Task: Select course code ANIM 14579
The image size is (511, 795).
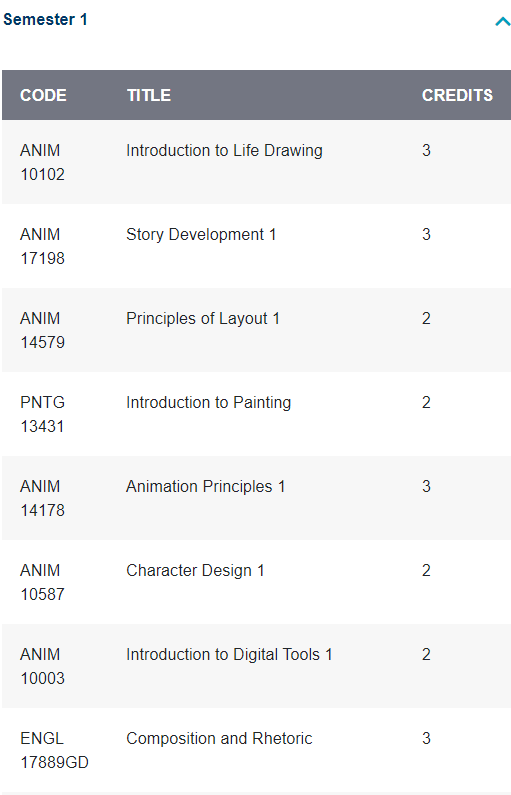Action: click(x=43, y=330)
